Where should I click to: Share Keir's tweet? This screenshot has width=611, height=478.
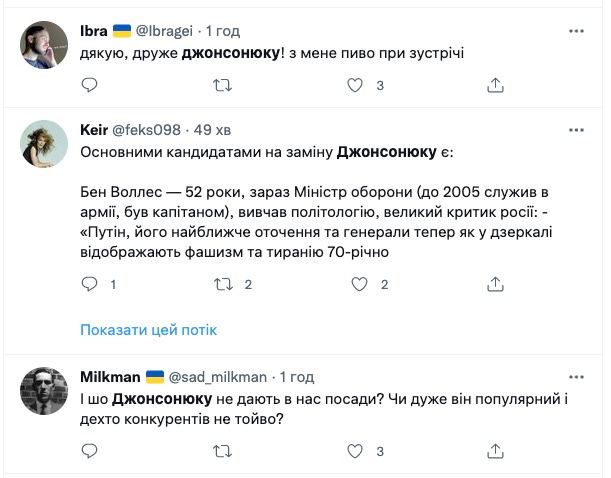click(x=495, y=285)
